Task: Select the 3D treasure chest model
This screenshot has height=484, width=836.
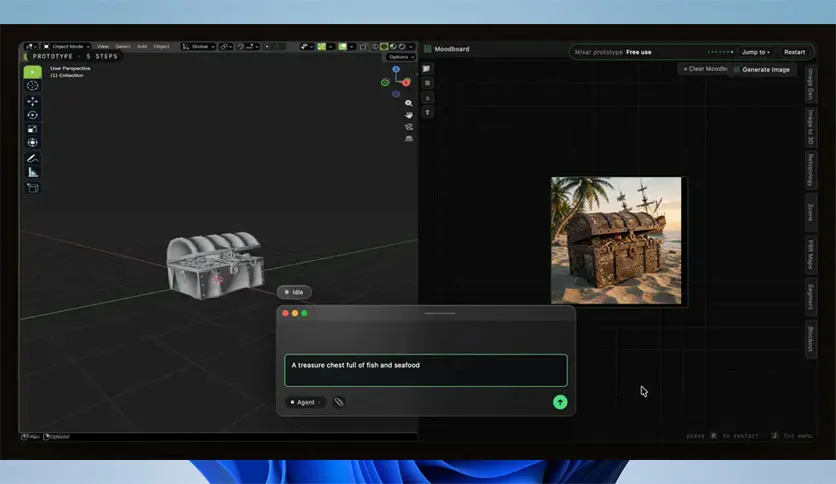Action: pyautogui.click(x=215, y=265)
